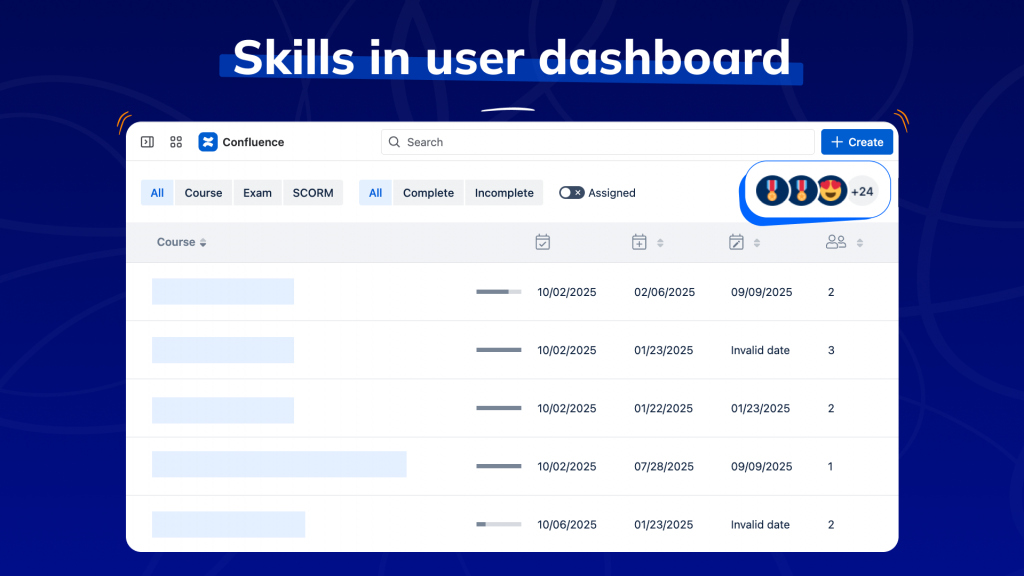Click the people icon column header
Viewport: 1024px width, 576px height.
(836, 242)
